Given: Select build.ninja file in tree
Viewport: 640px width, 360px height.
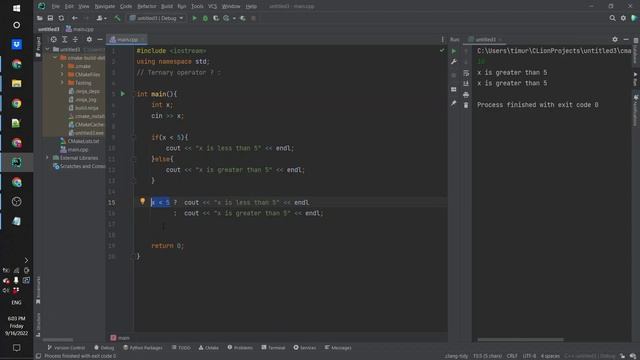Looking at the screenshot, I should pyautogui.click(x=87, y=108).
